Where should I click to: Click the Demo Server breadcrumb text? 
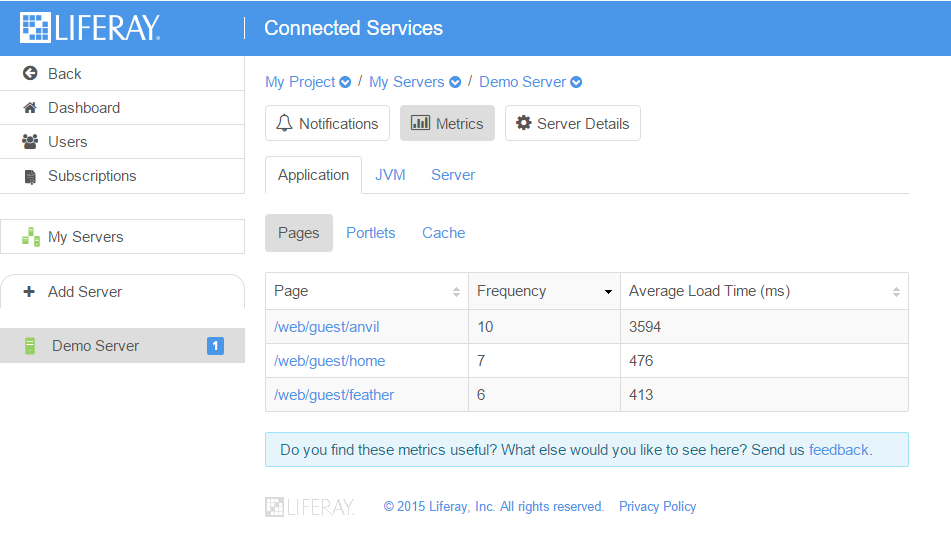point(522,82)
